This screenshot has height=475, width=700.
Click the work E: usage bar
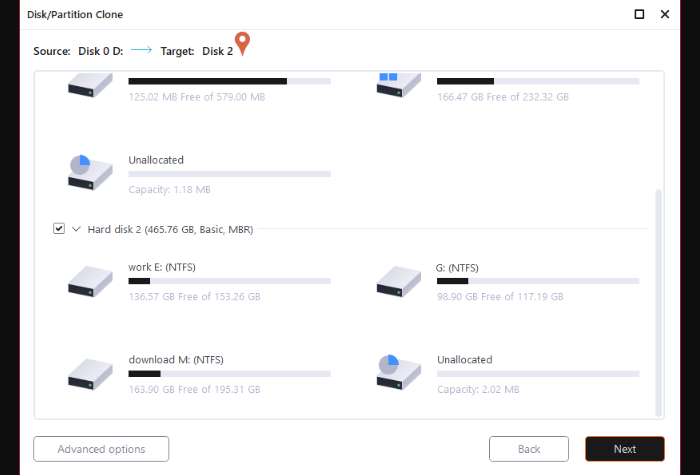point(229,281)
